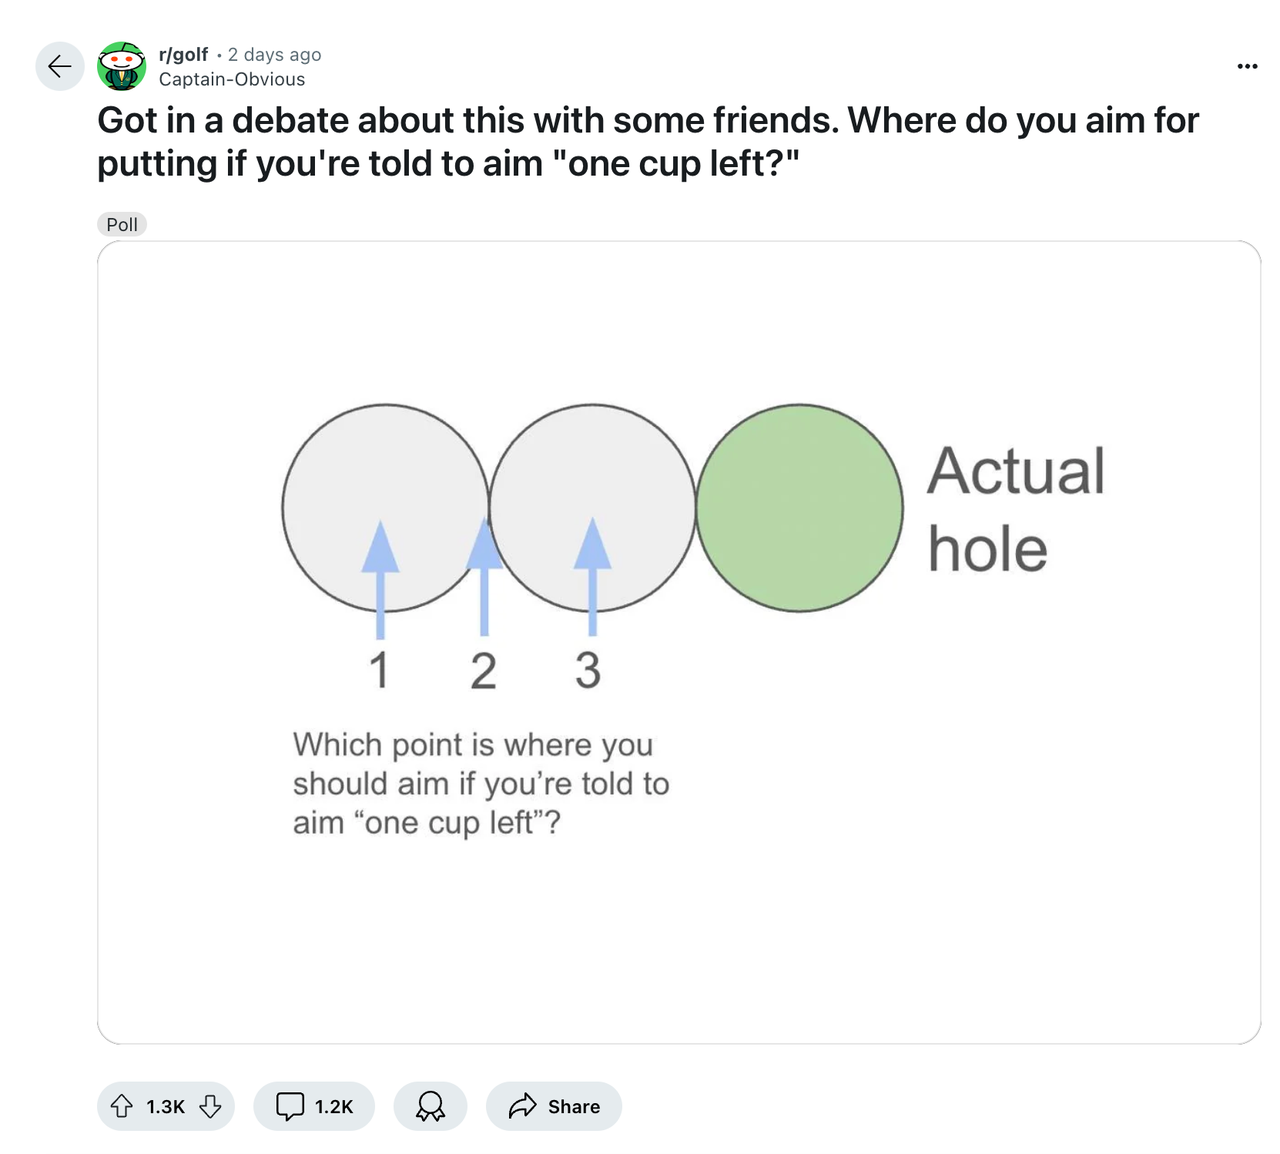Click the "Actual hole" text label
The height and width of the screenshot is (1154, 1280).
(1015, 509)
